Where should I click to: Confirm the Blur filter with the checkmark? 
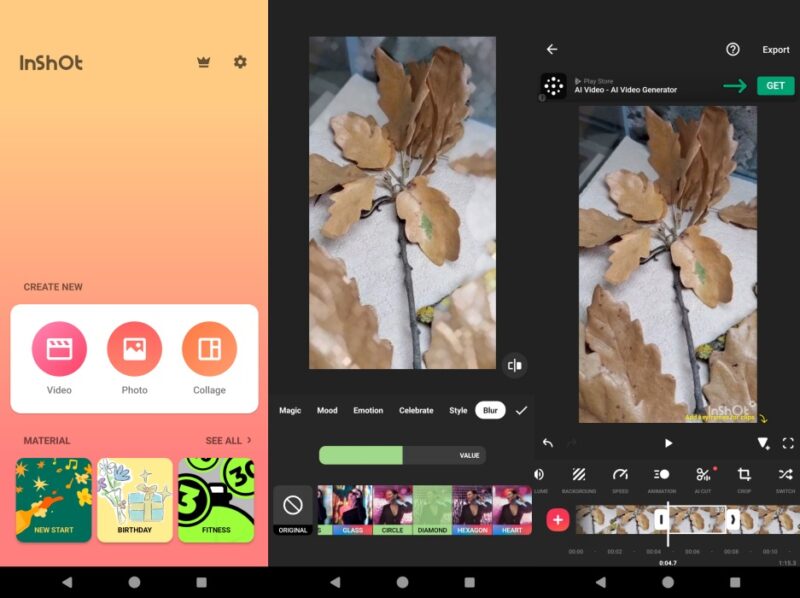(x=521, y=410)
